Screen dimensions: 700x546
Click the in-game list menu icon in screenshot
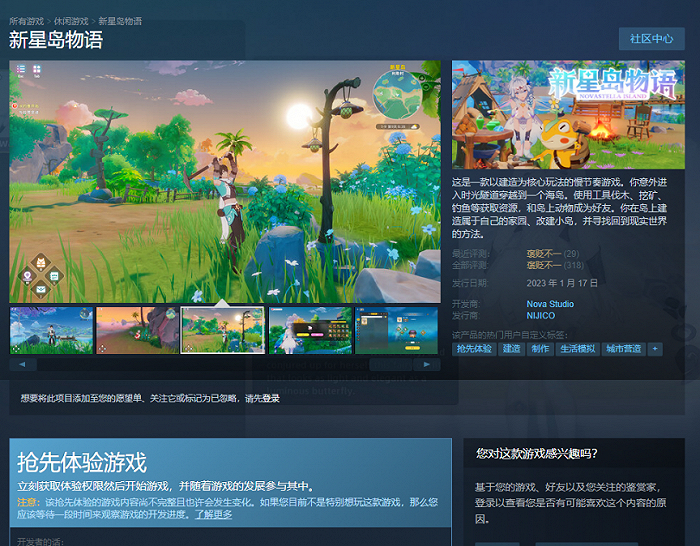pos(21,69)
